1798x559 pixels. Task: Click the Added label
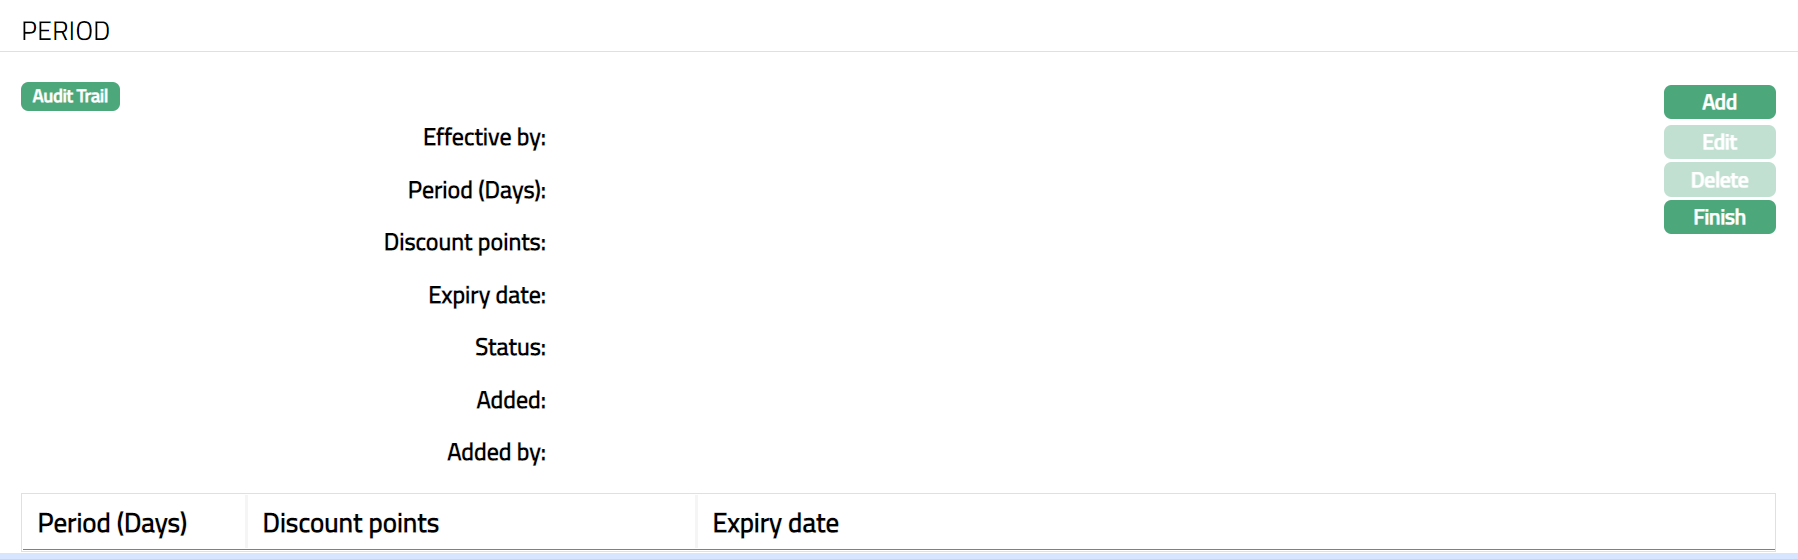point(510,400)
